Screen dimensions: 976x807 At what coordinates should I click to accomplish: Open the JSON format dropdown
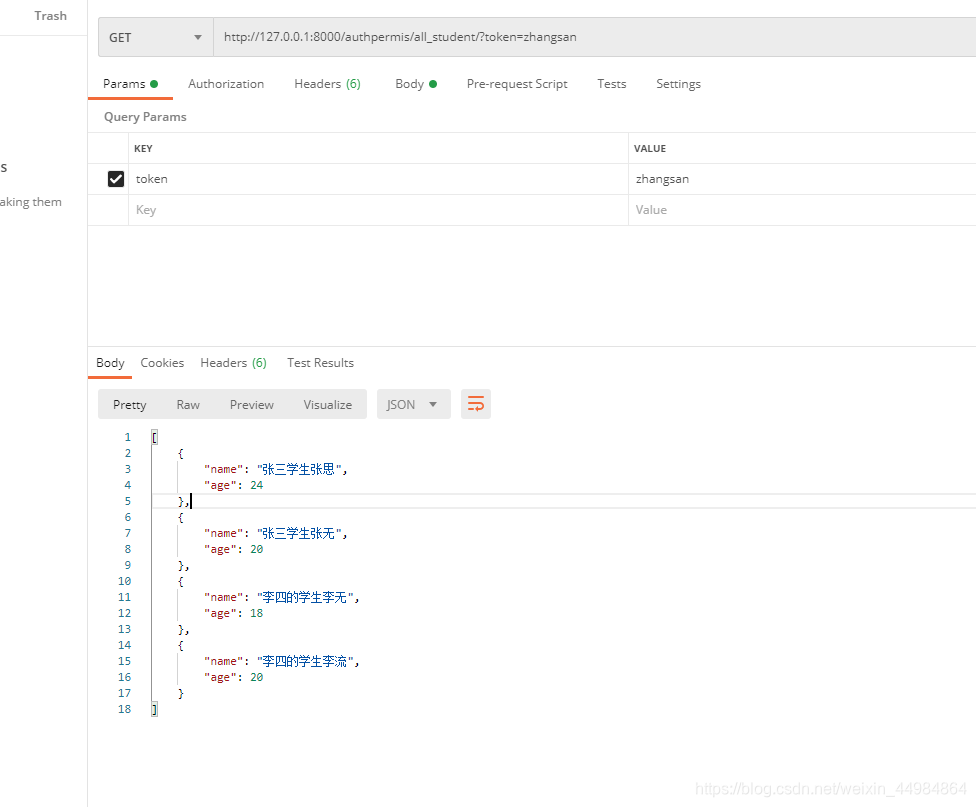[413, 404]
